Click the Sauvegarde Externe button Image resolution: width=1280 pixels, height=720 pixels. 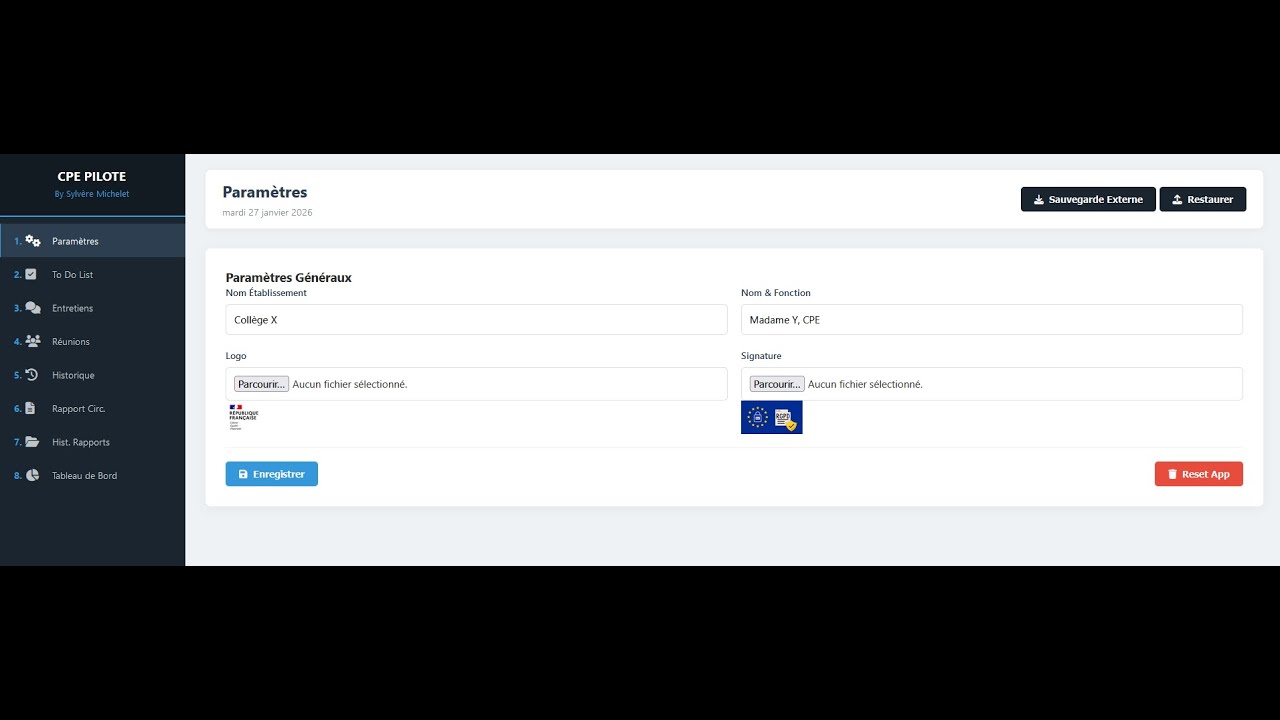tap(1088, 199)
